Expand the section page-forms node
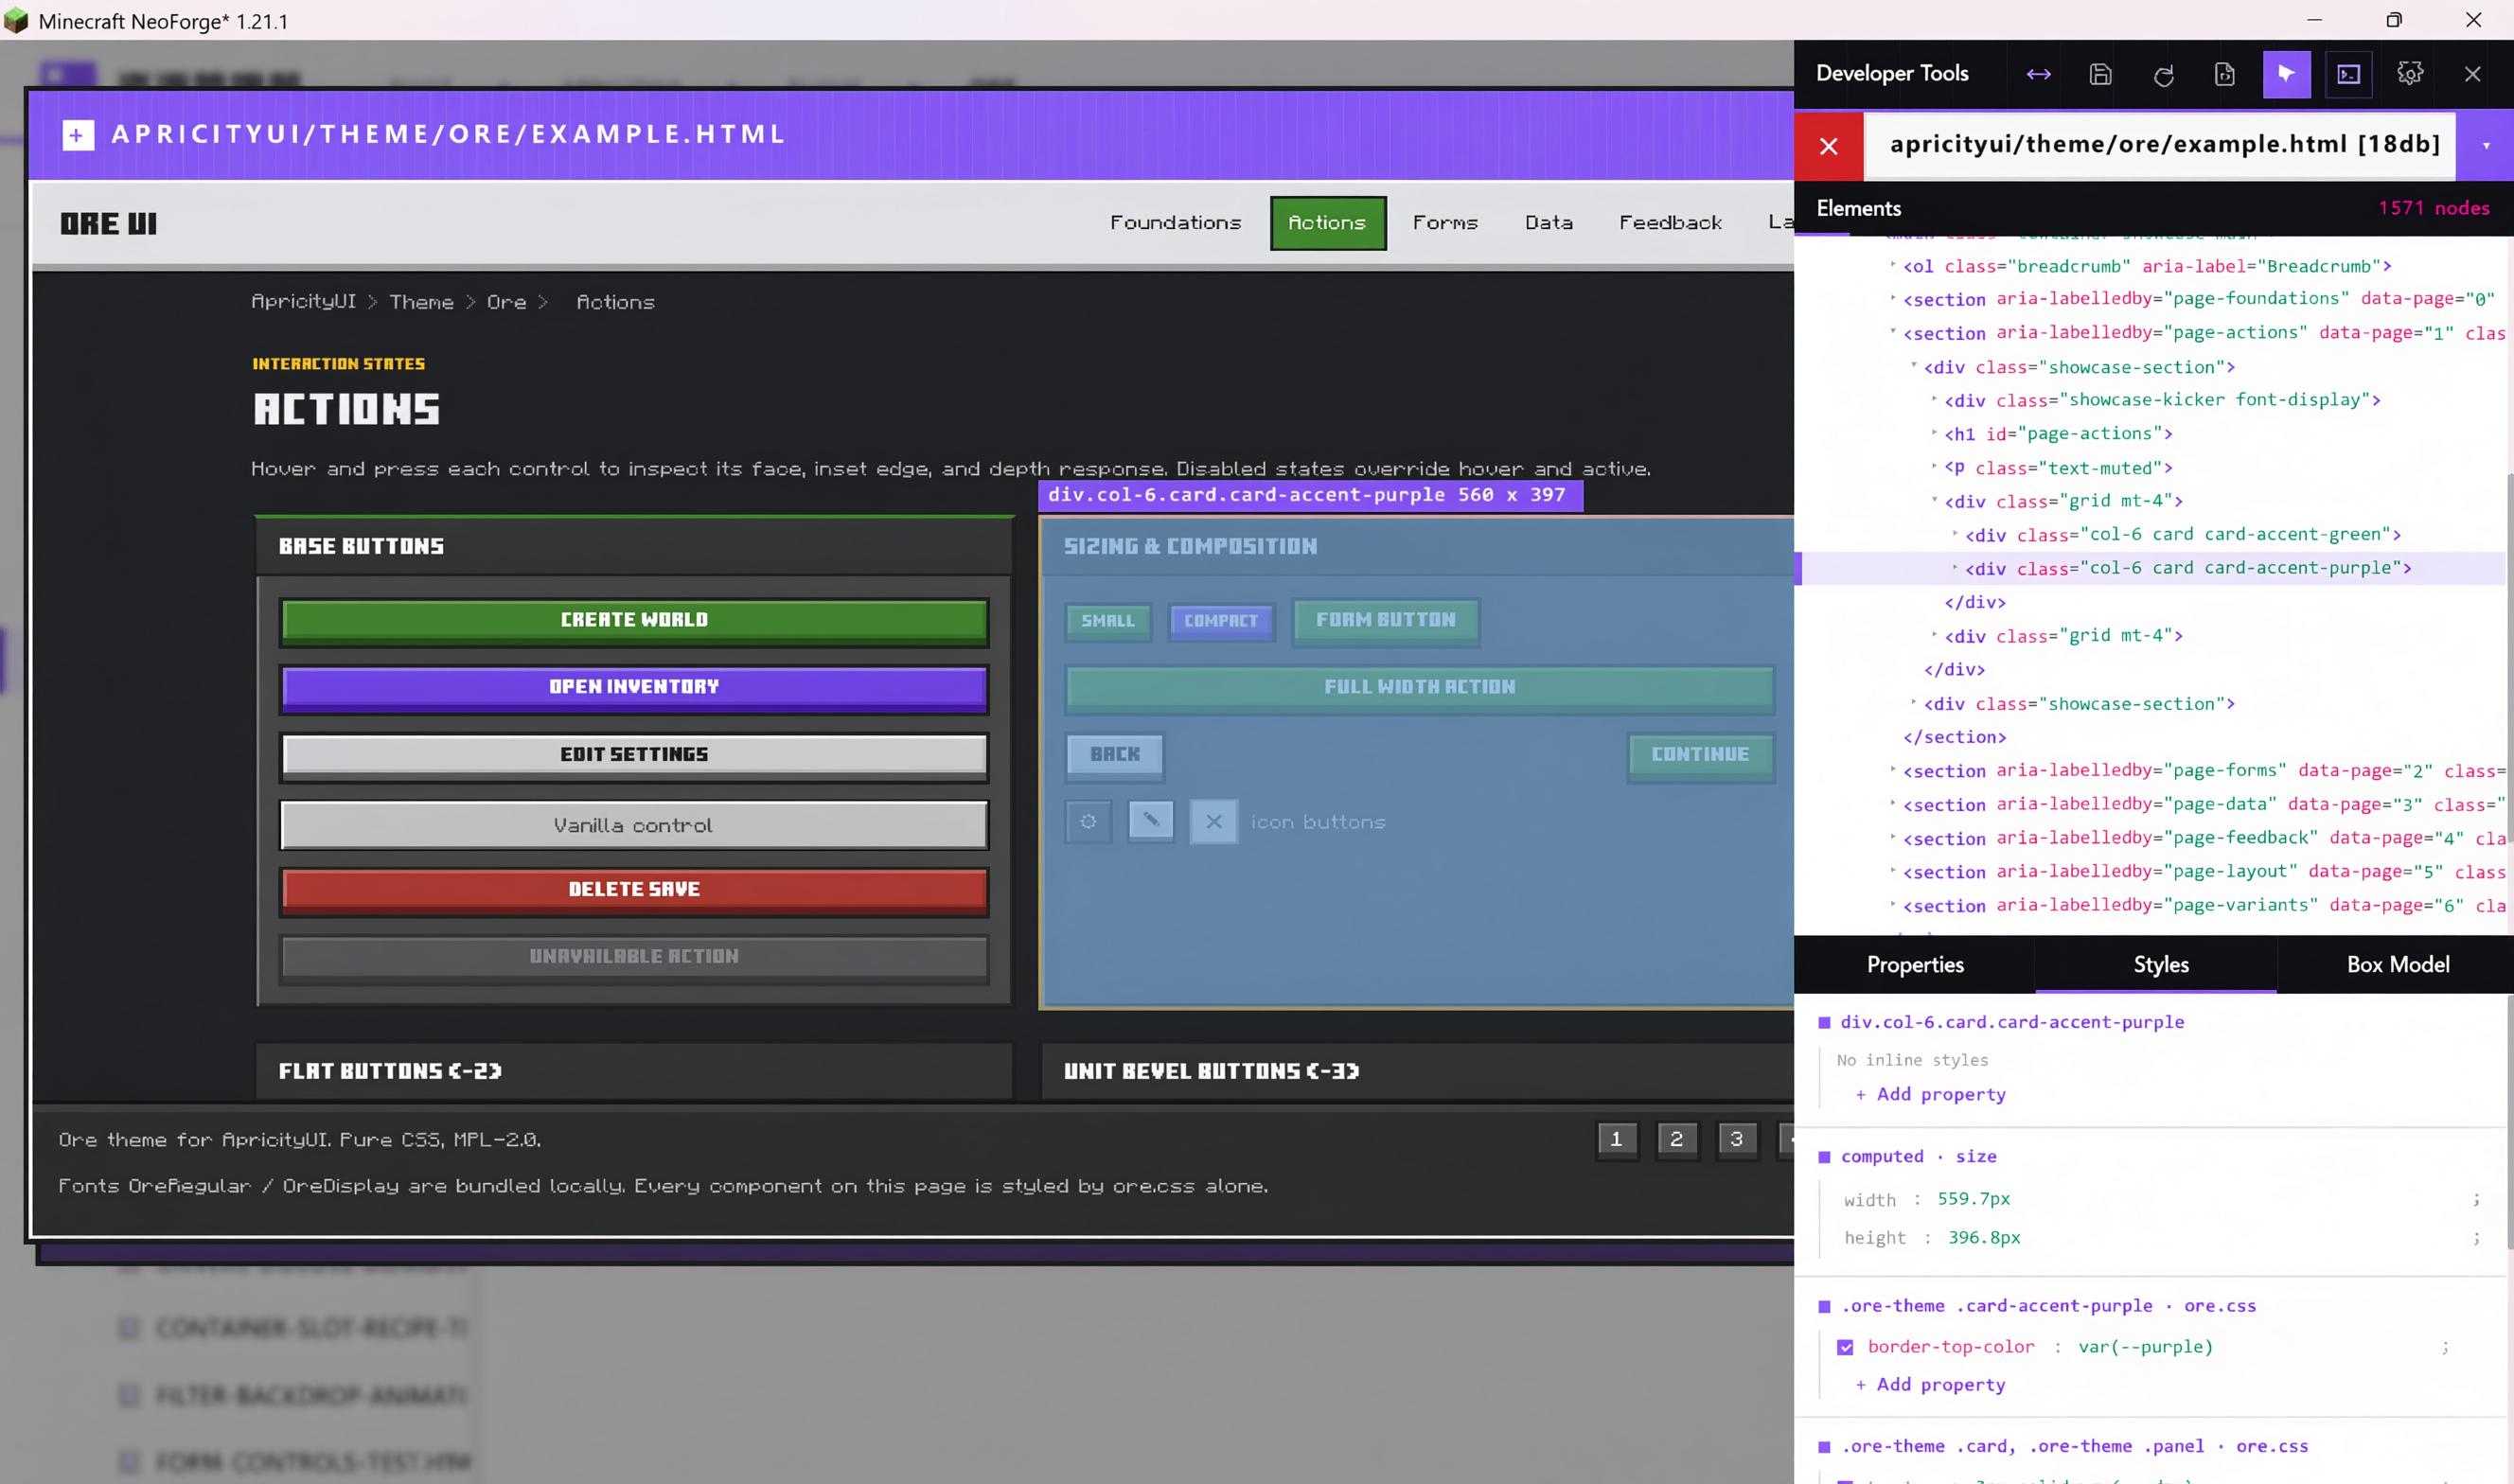2514x1484 pixels. click(1892, 769)
